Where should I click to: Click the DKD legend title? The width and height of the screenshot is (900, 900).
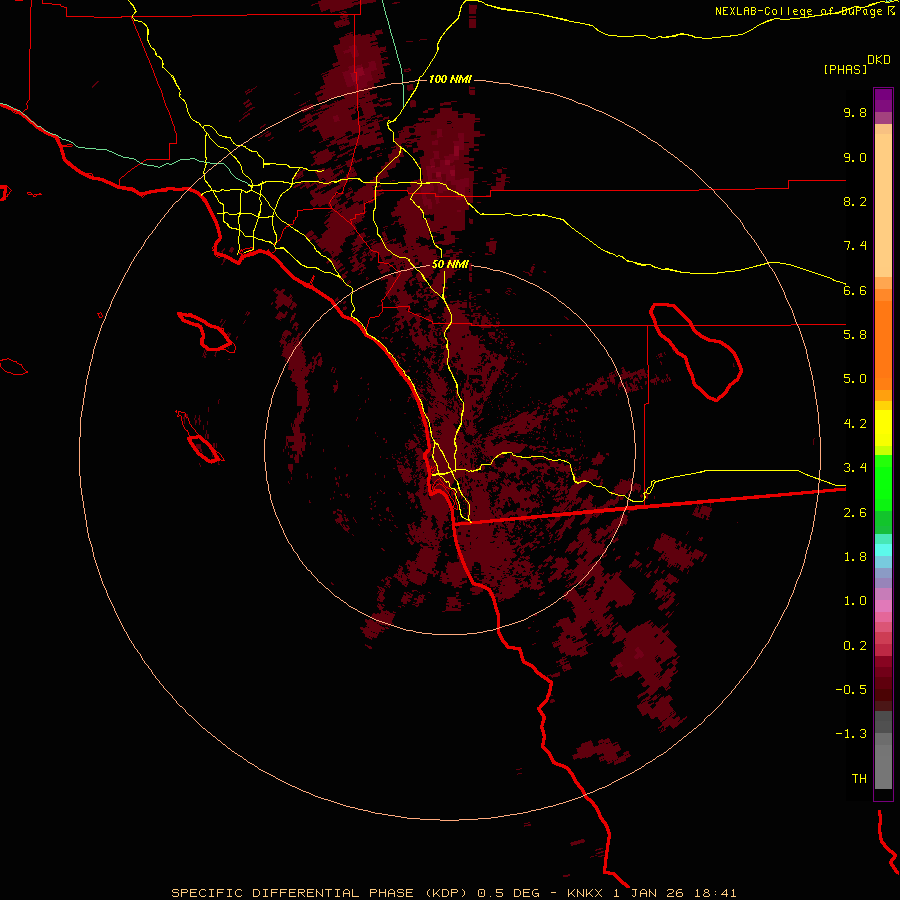click(x=879, y=60)
